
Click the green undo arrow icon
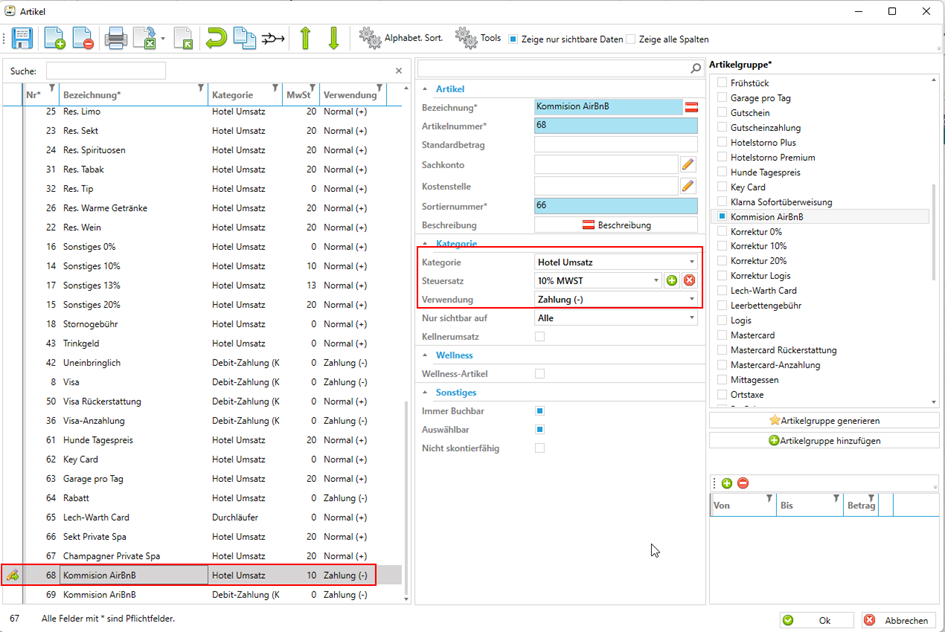(x=216, y=39)
